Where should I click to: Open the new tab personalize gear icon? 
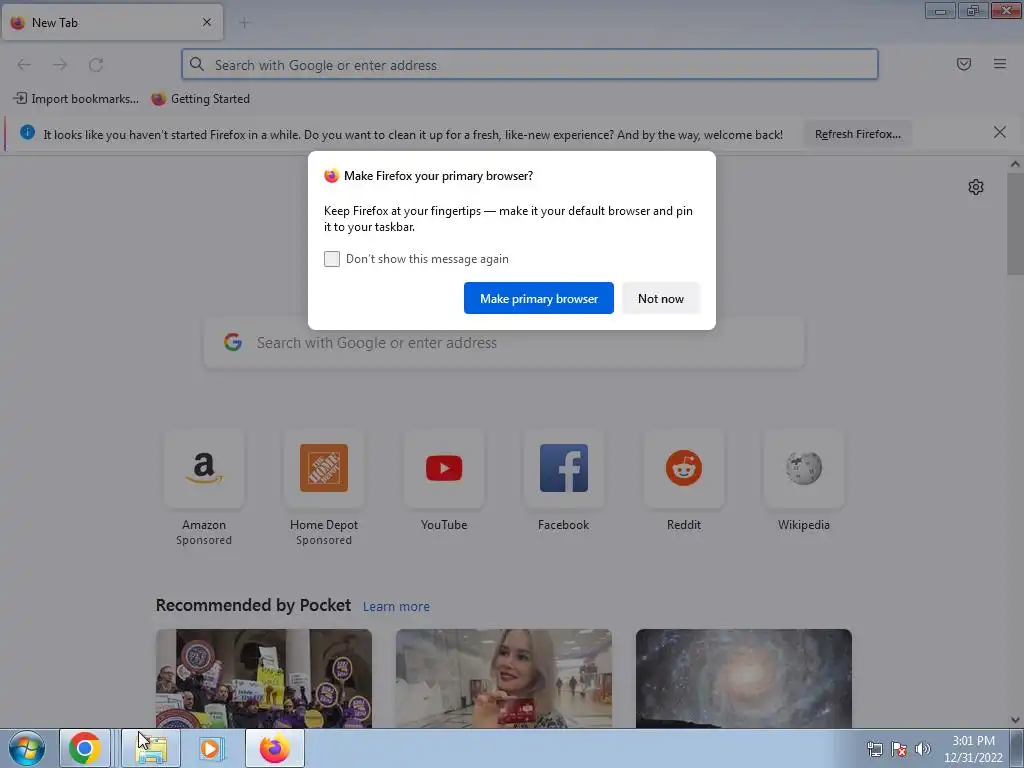click(x=976, y=187)
